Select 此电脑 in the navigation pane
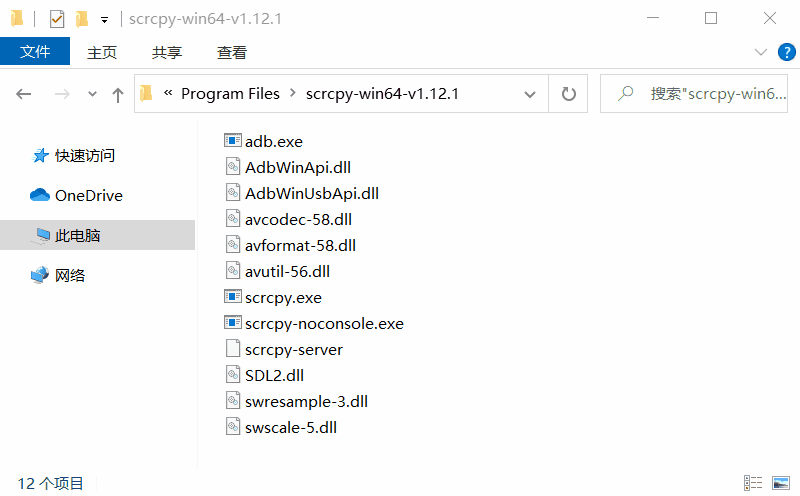Screen dimensions: 800x496 pyautogui.click(x=78, y=236)
